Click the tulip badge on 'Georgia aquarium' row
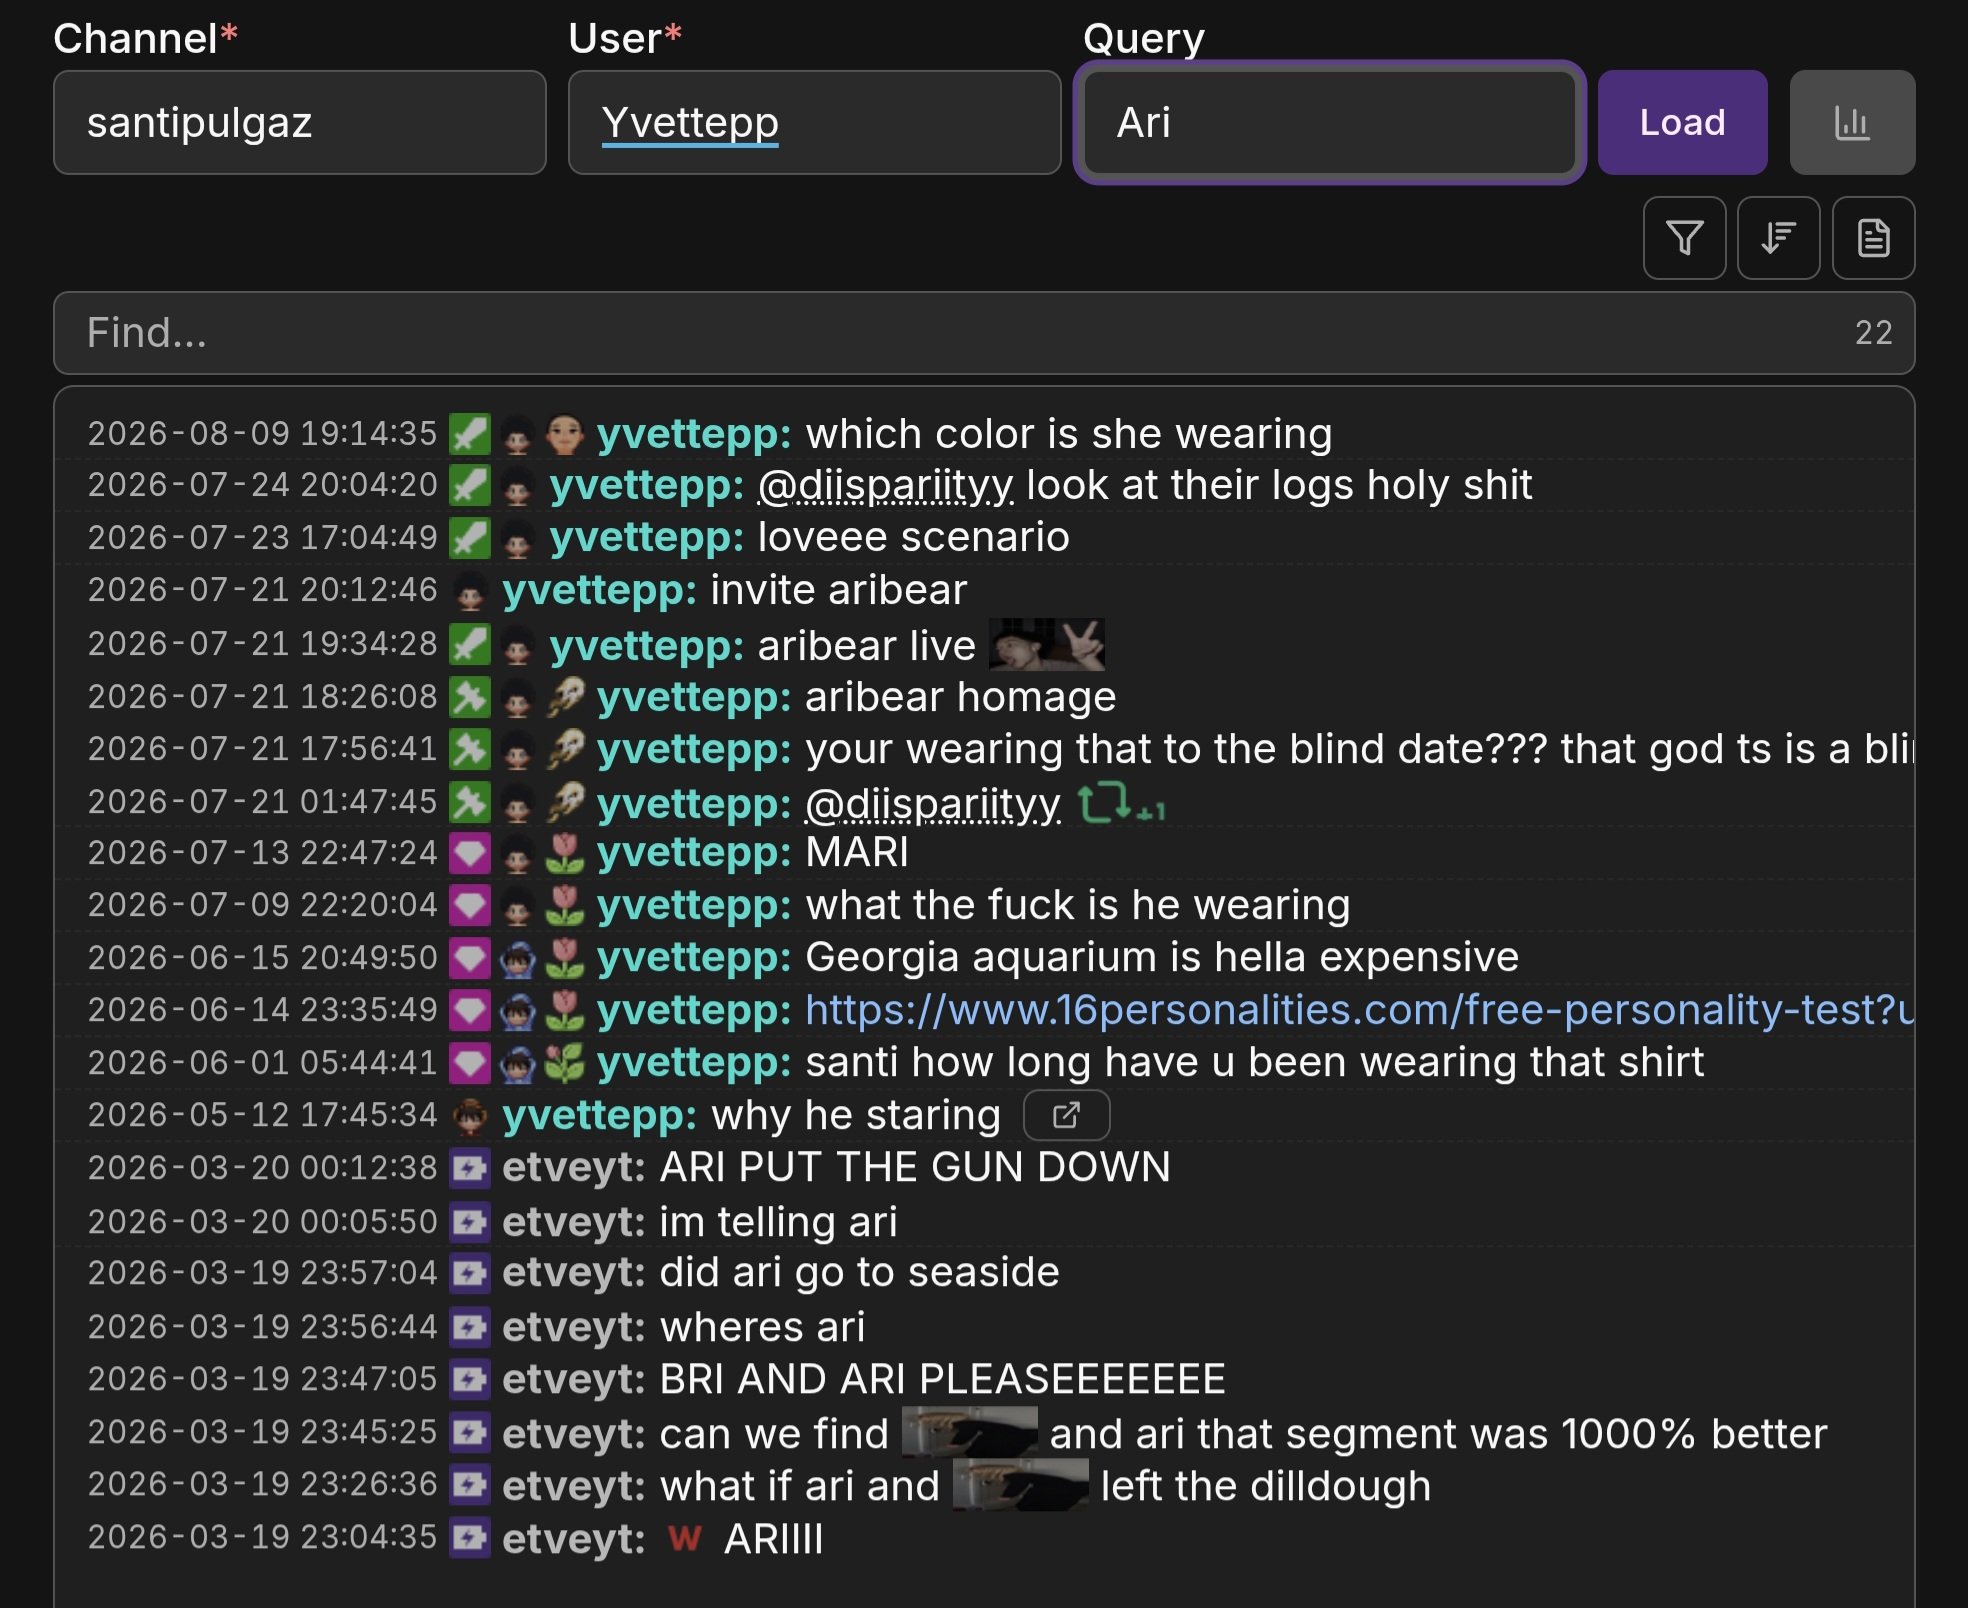Viewport: 1968px width, 1608px height. tap(564, 958)
